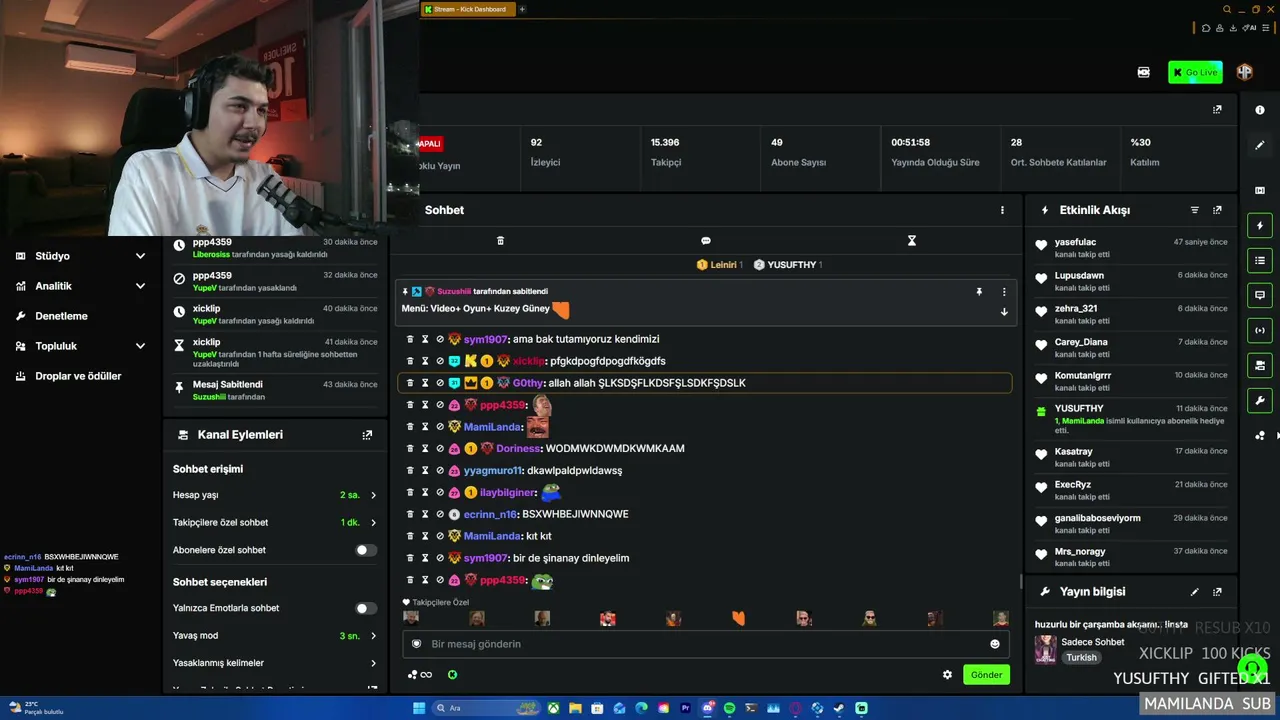Screen dimensions: 1280x720
Task: Toggle the chat panel icon in right sidebar
Action: 1260,296
